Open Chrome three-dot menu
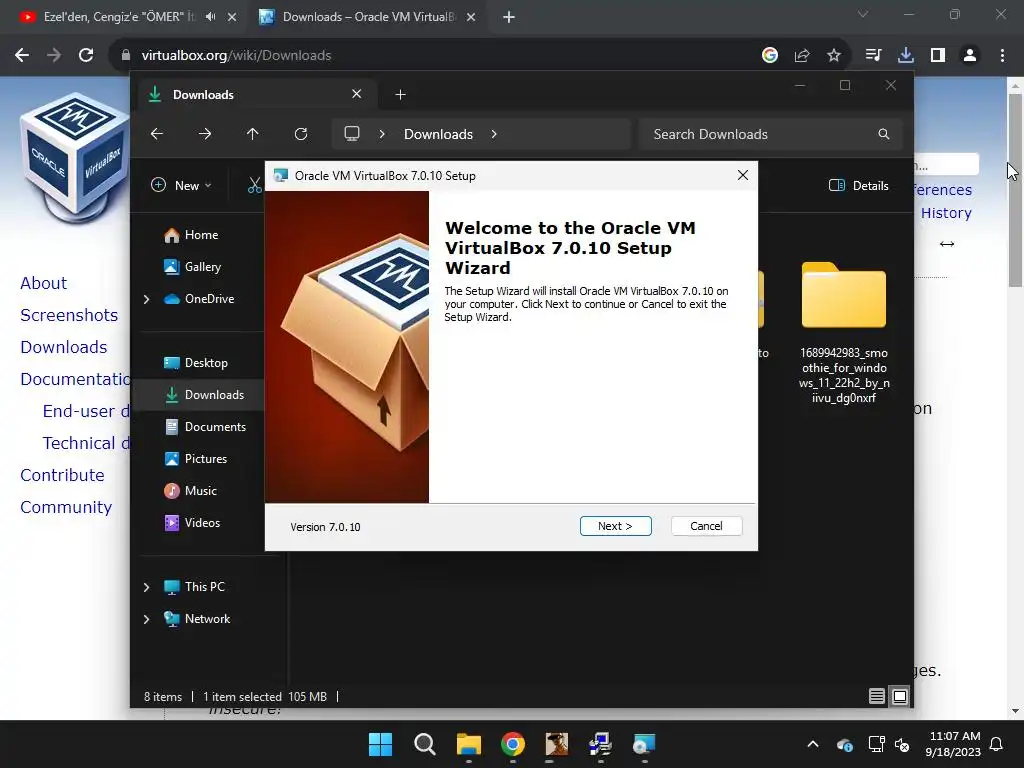The image size is (1024, 768). click(x=1002, y=56)
